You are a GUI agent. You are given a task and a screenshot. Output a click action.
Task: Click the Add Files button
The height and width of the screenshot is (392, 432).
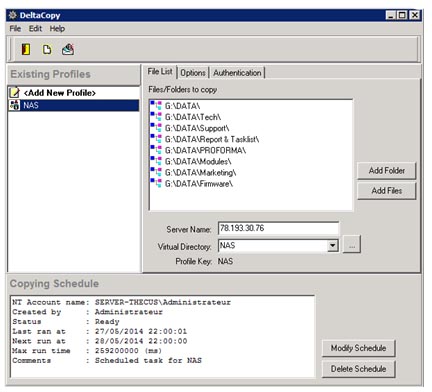coord(387,191)
